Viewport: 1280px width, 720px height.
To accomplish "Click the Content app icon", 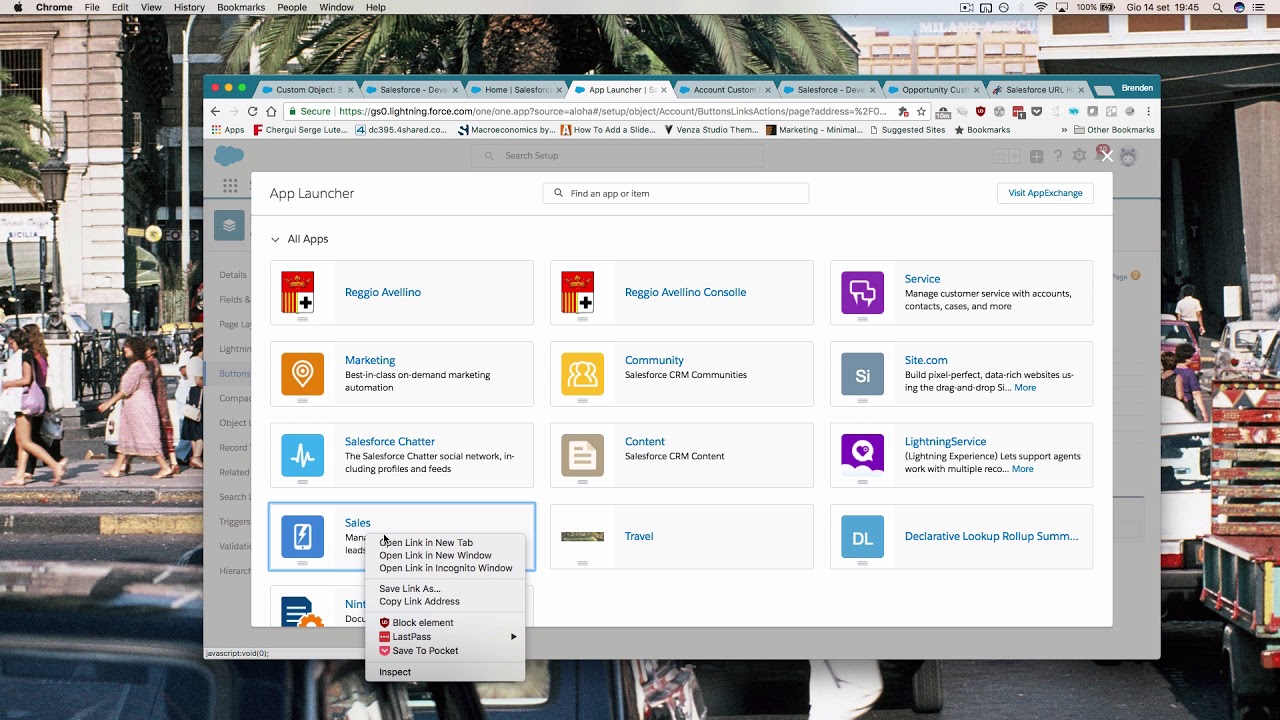I will pos(582,455).
